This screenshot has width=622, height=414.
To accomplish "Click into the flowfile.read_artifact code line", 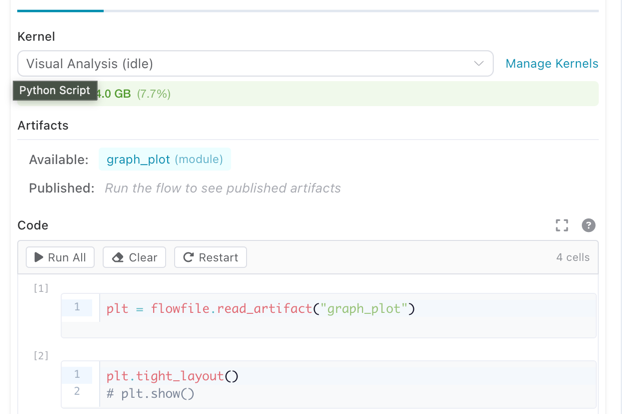I will [260, 309].
